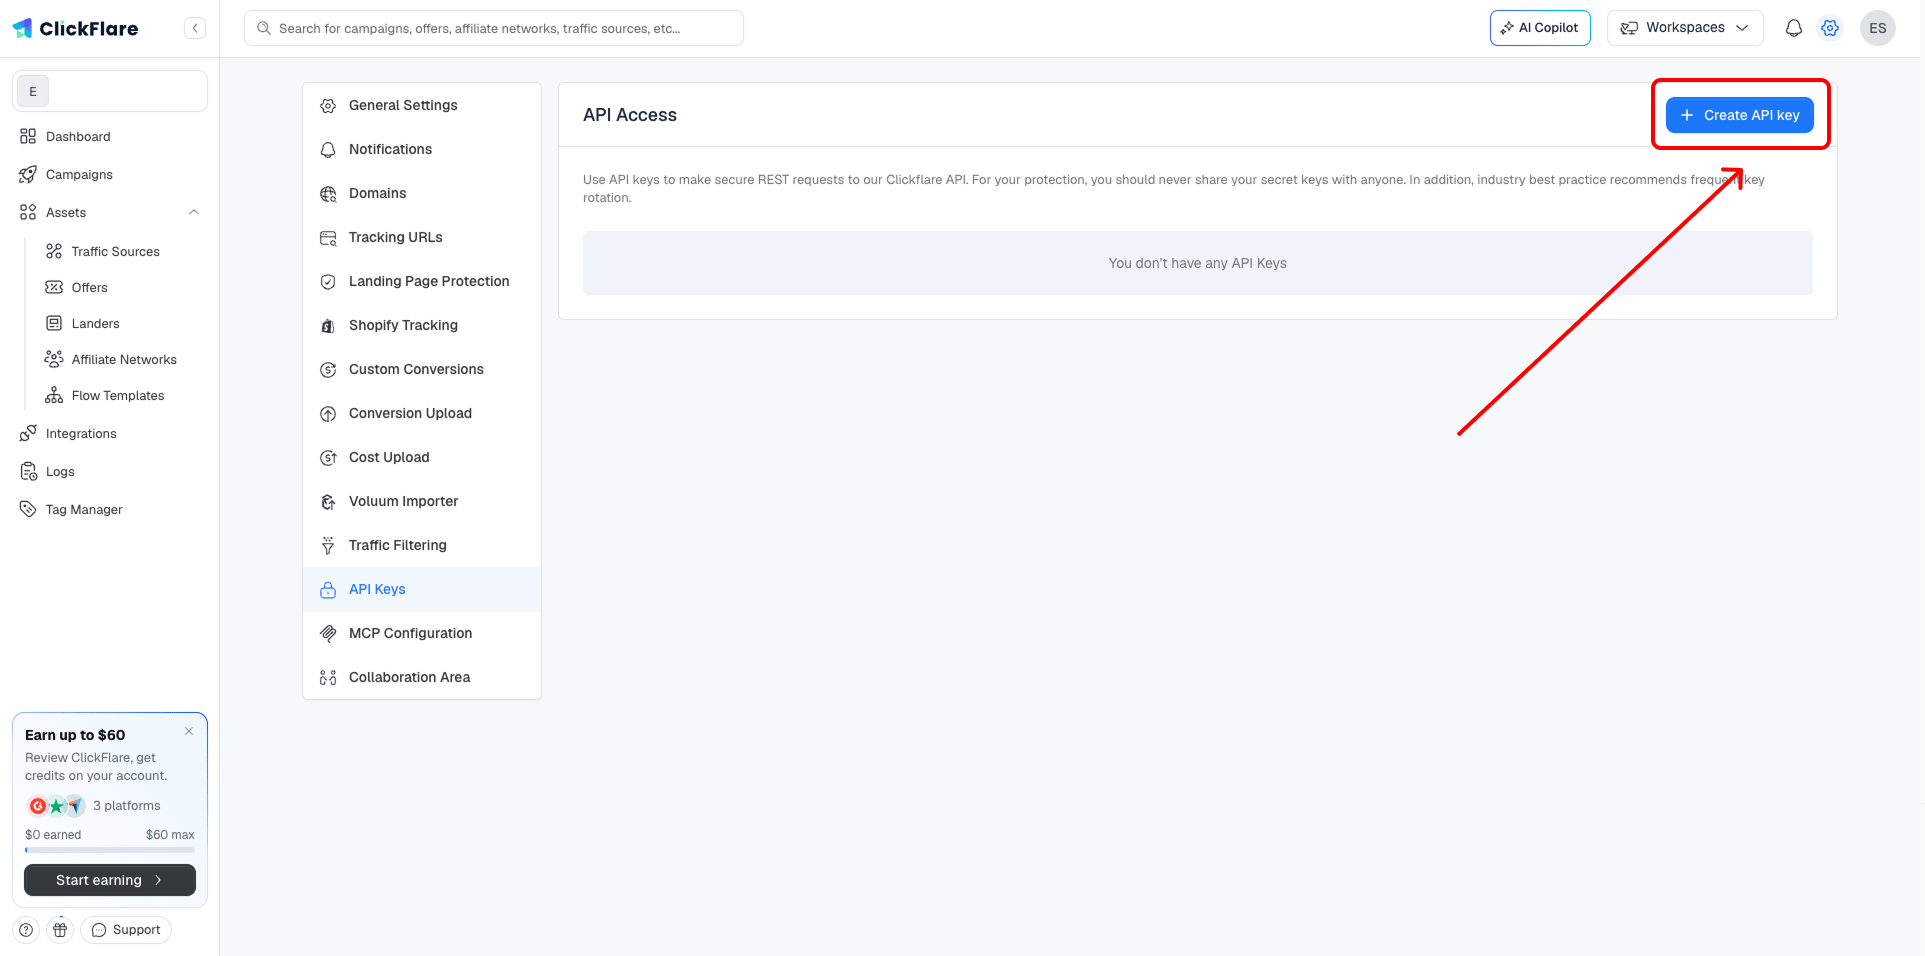The image size is (1925, 956).
Task: Click the Start earning button
Action: (x=110, y=880)
